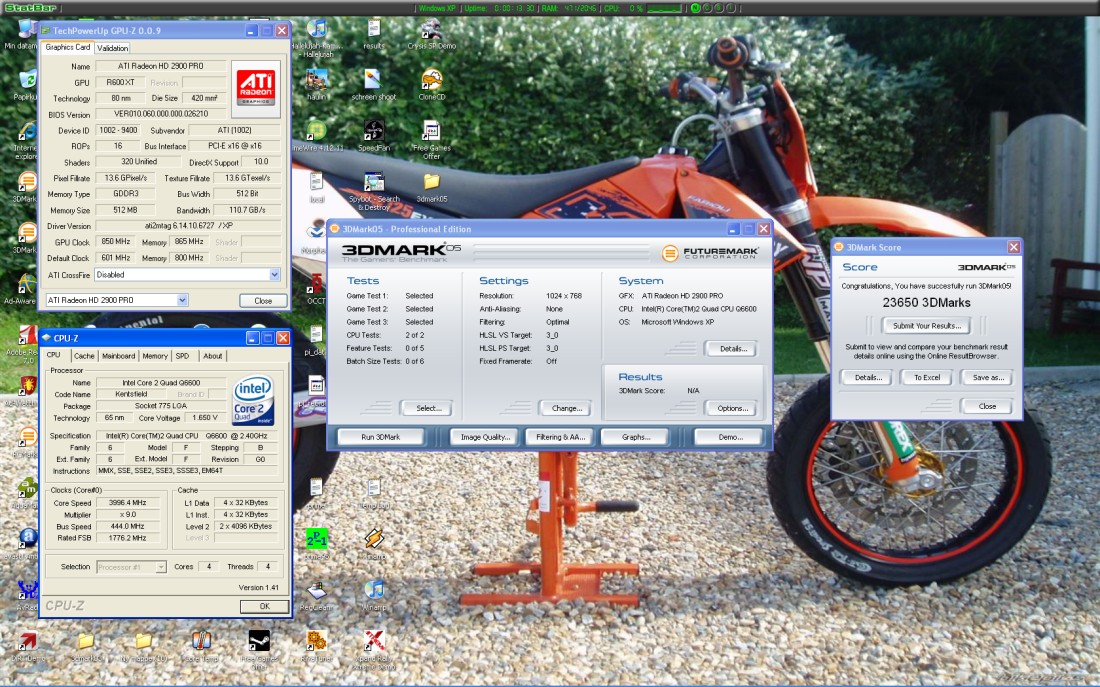Launch Spybot - Search & Destroy shortcut

click(374, 191)
